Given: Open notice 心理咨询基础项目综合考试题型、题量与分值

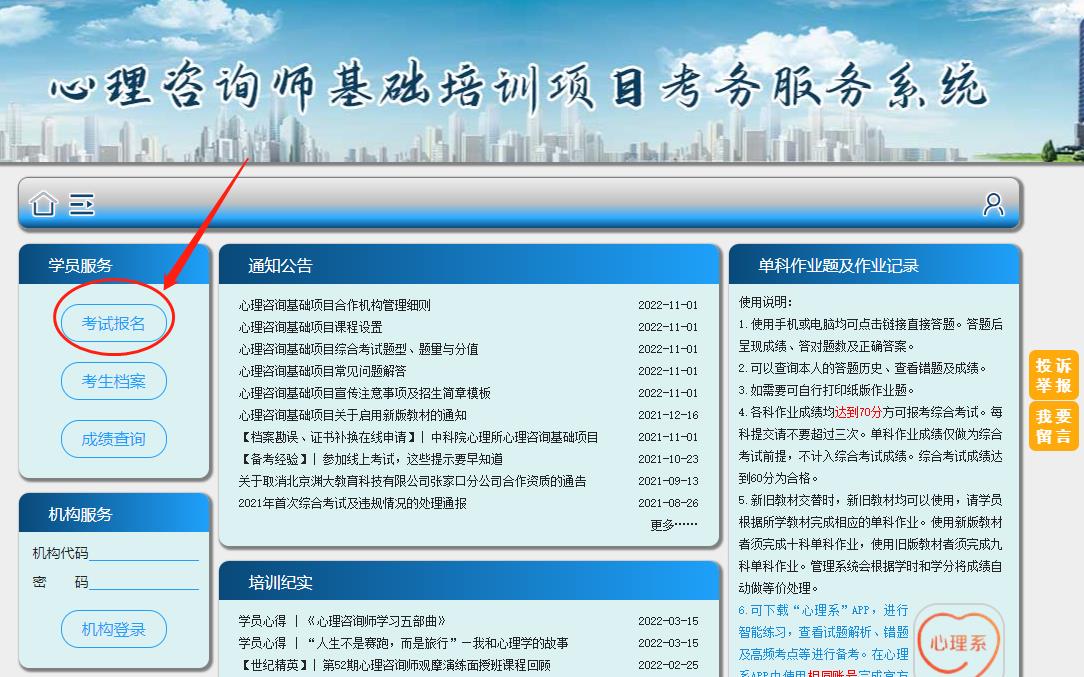Looking at the screenshot, I should pos(358,349).
